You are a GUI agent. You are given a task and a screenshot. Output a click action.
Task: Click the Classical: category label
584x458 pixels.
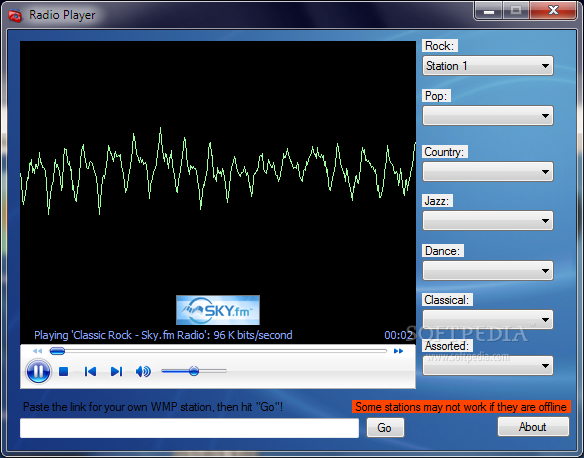click(447, 300)
